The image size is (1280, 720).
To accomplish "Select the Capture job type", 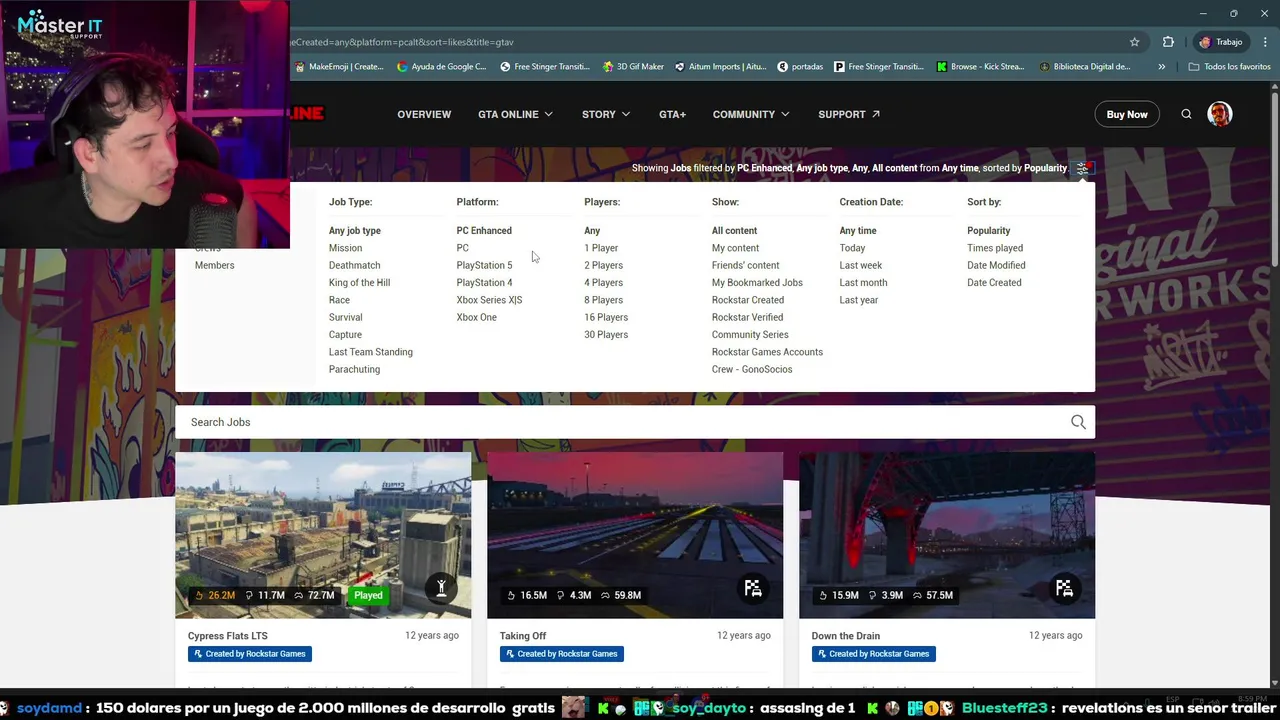I will pos(345,334).
